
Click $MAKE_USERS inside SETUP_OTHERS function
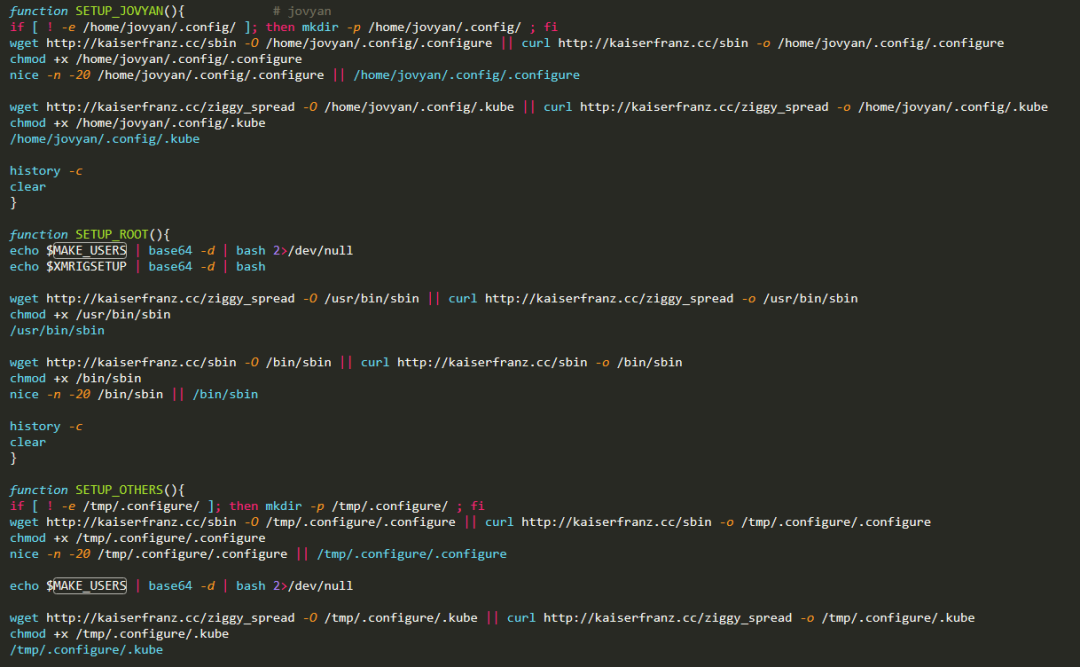coord(87,586)
